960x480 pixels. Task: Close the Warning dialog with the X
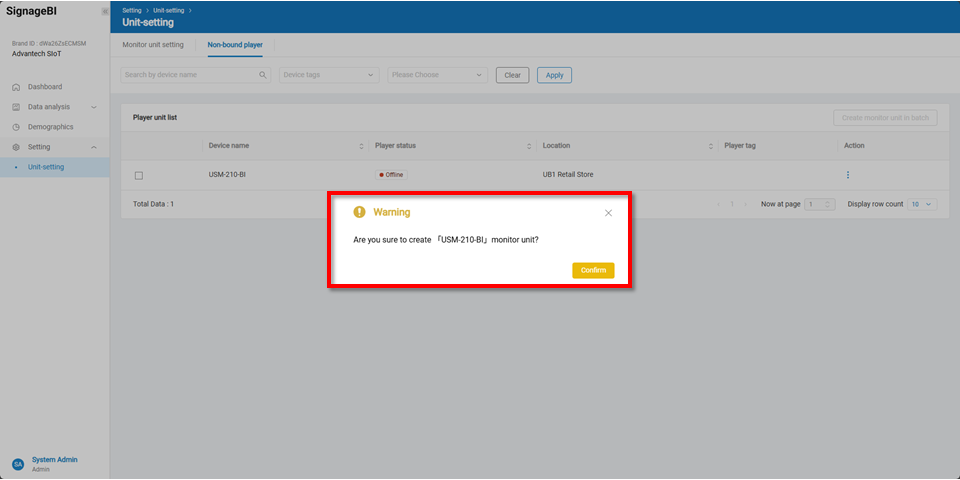pyautogui.click(x=608, y=213)
